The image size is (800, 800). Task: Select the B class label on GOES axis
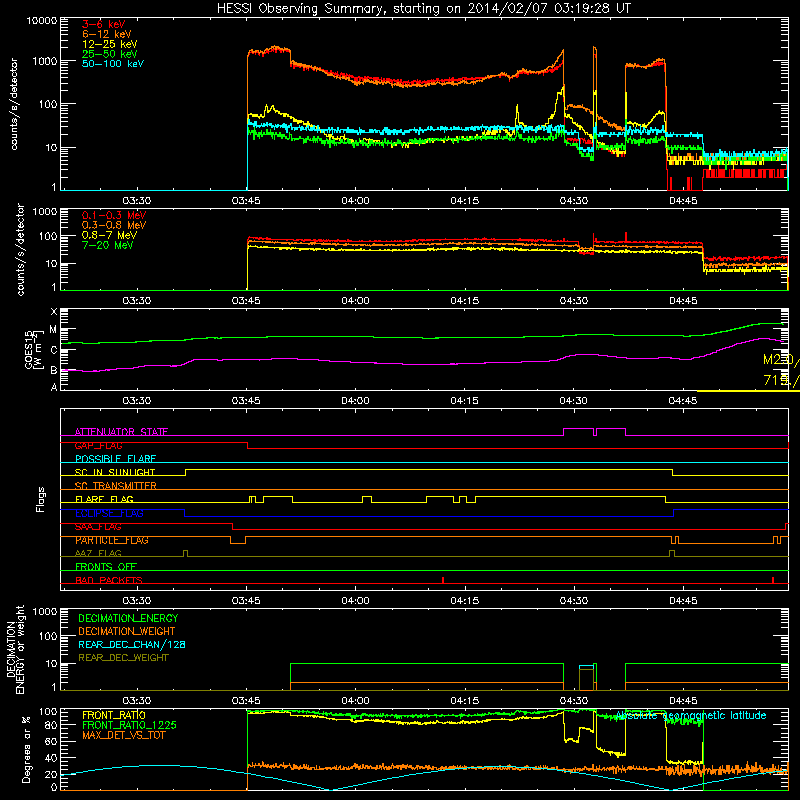[54, 370]
